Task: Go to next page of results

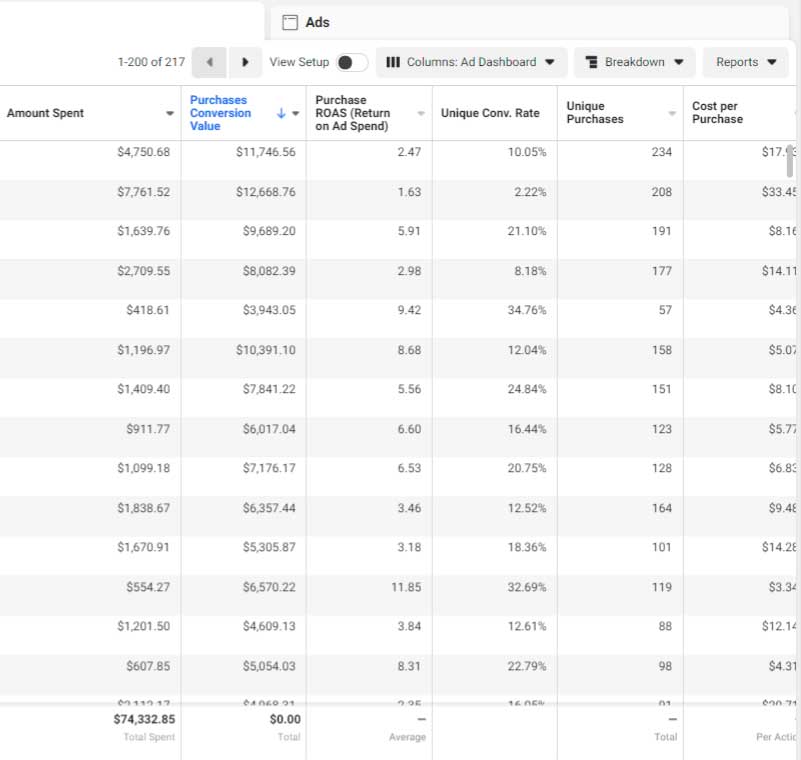Action: coord(245,62)
